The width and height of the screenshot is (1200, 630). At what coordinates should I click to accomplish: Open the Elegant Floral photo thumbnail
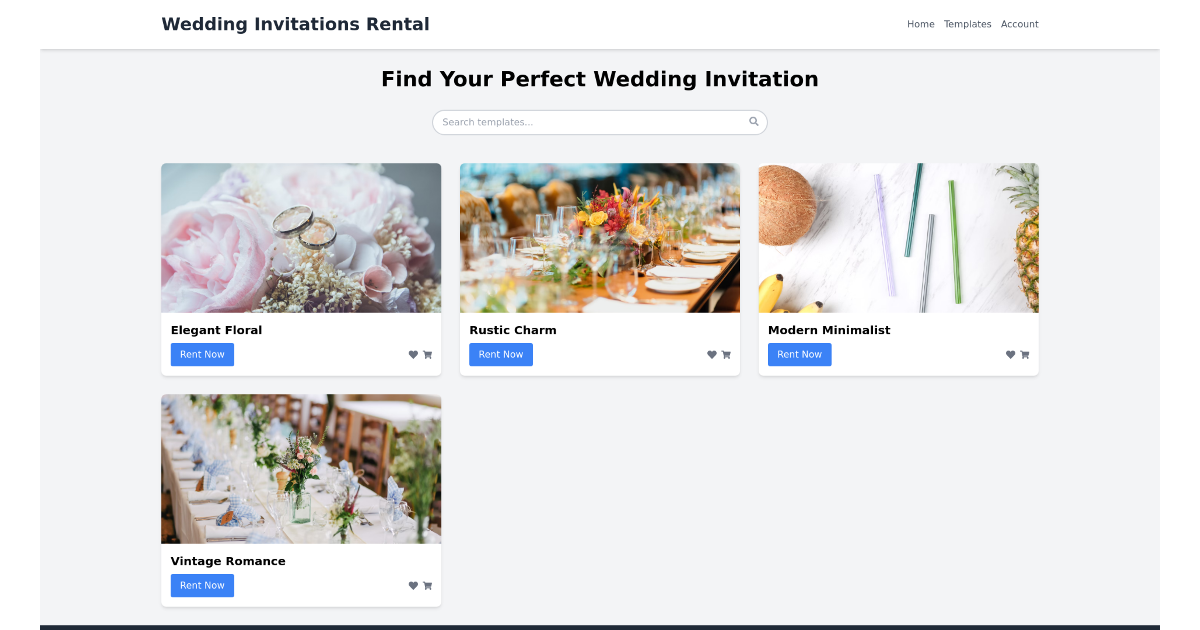tap(301, 237)
